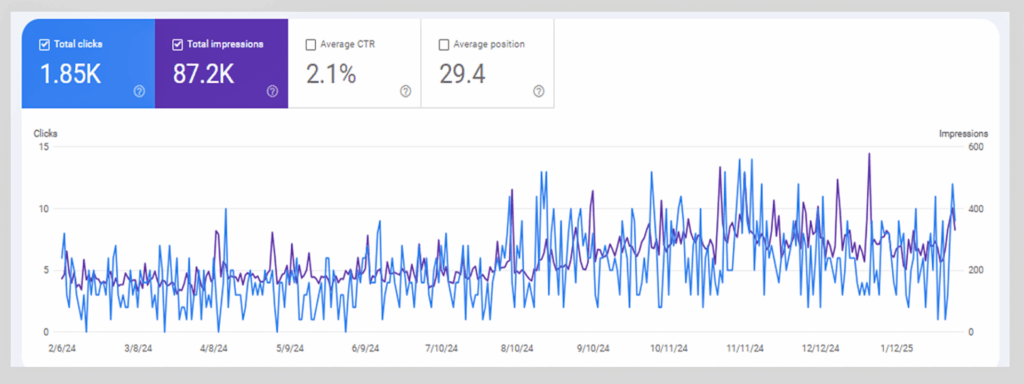Click the 3/8/24 date label

[x=138, y=349]
